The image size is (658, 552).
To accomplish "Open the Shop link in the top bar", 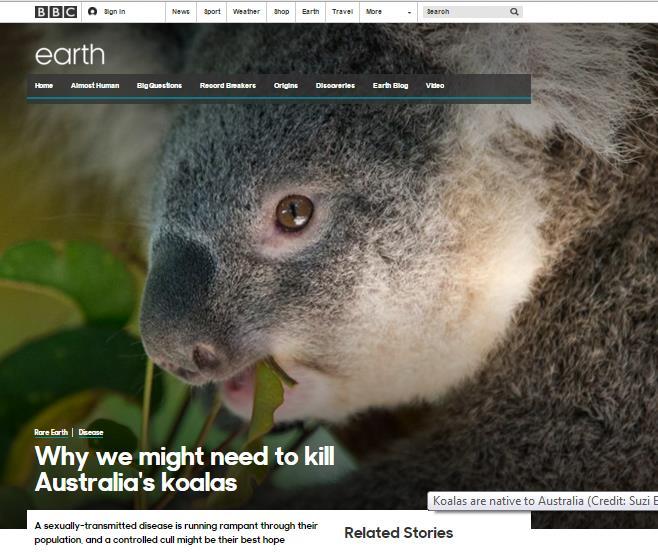I will 281,12.
